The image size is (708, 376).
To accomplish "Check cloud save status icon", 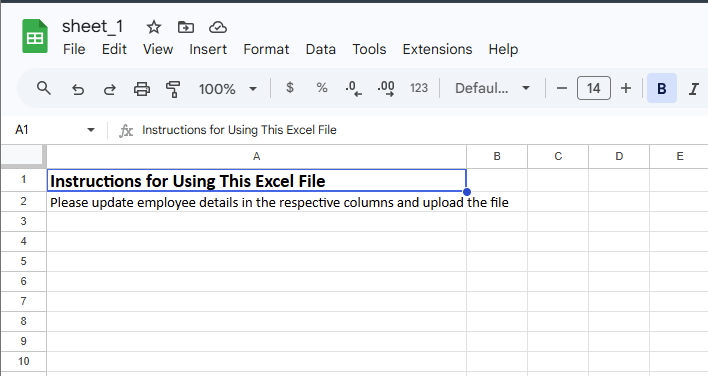I will coord(218,27).
